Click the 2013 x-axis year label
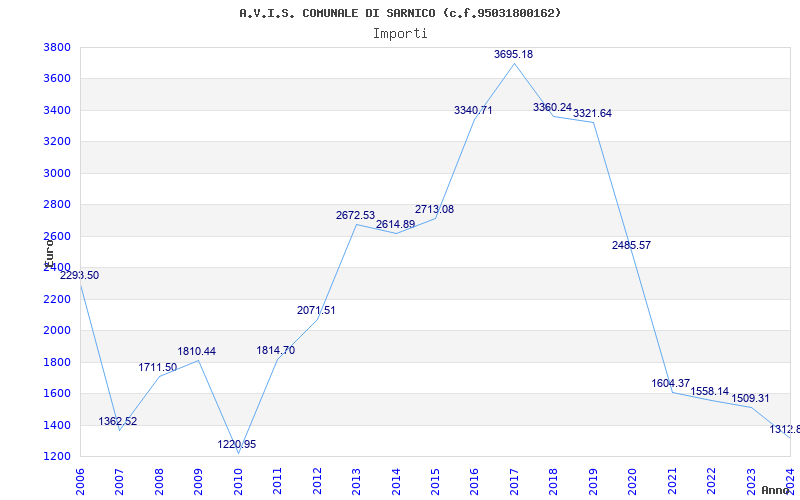This screenshot has width=800, height=500. click(356, 482)
